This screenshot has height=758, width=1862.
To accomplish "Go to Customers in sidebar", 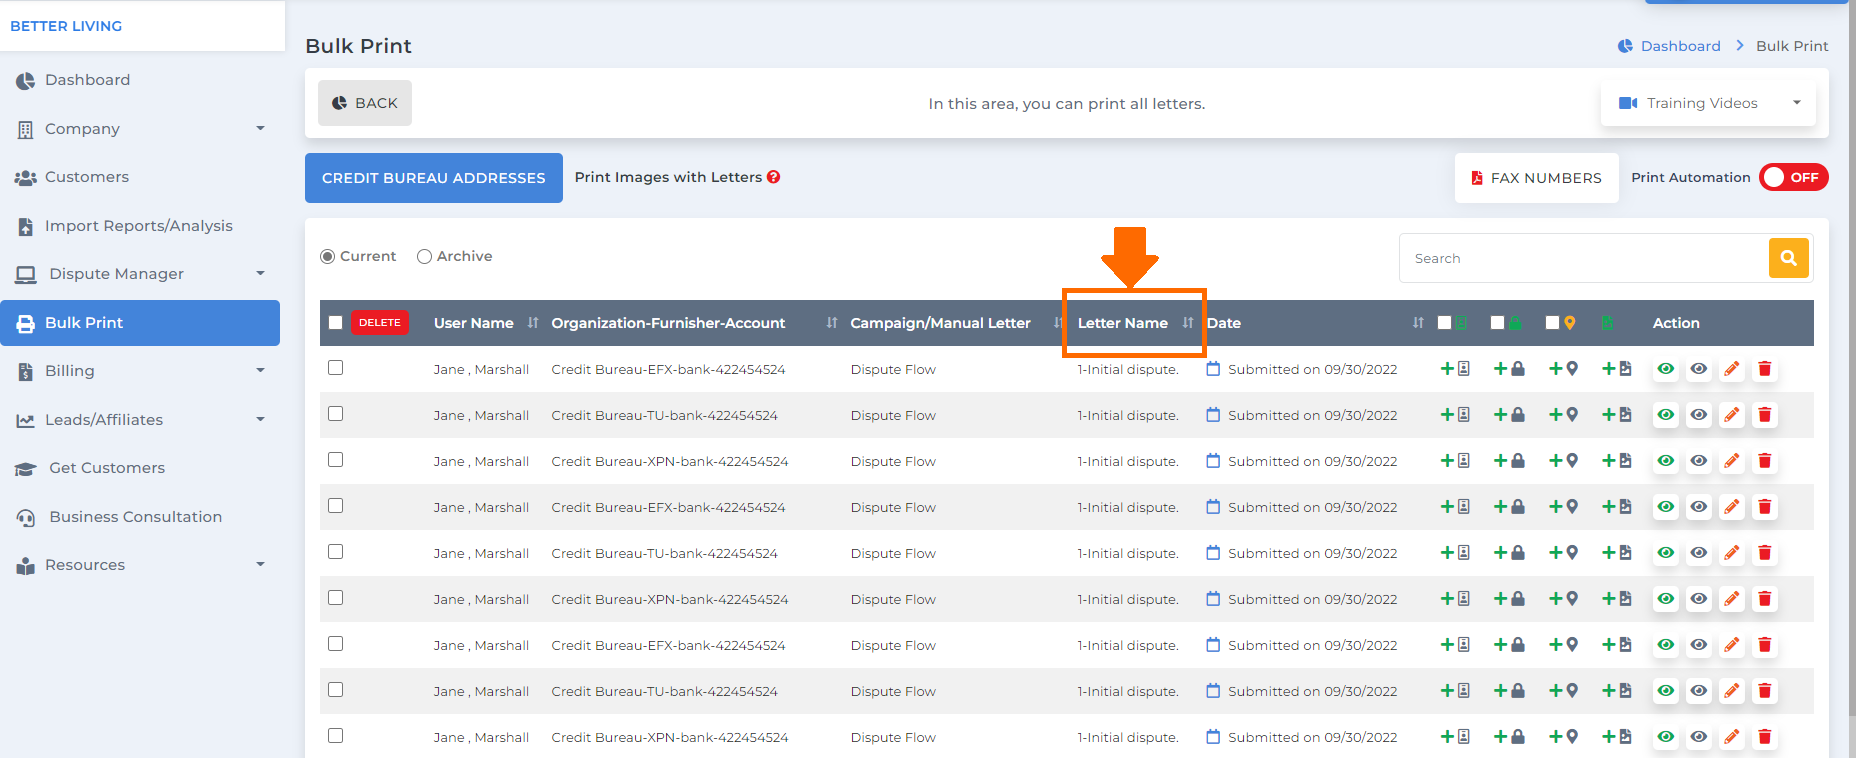I will [140, 177].
